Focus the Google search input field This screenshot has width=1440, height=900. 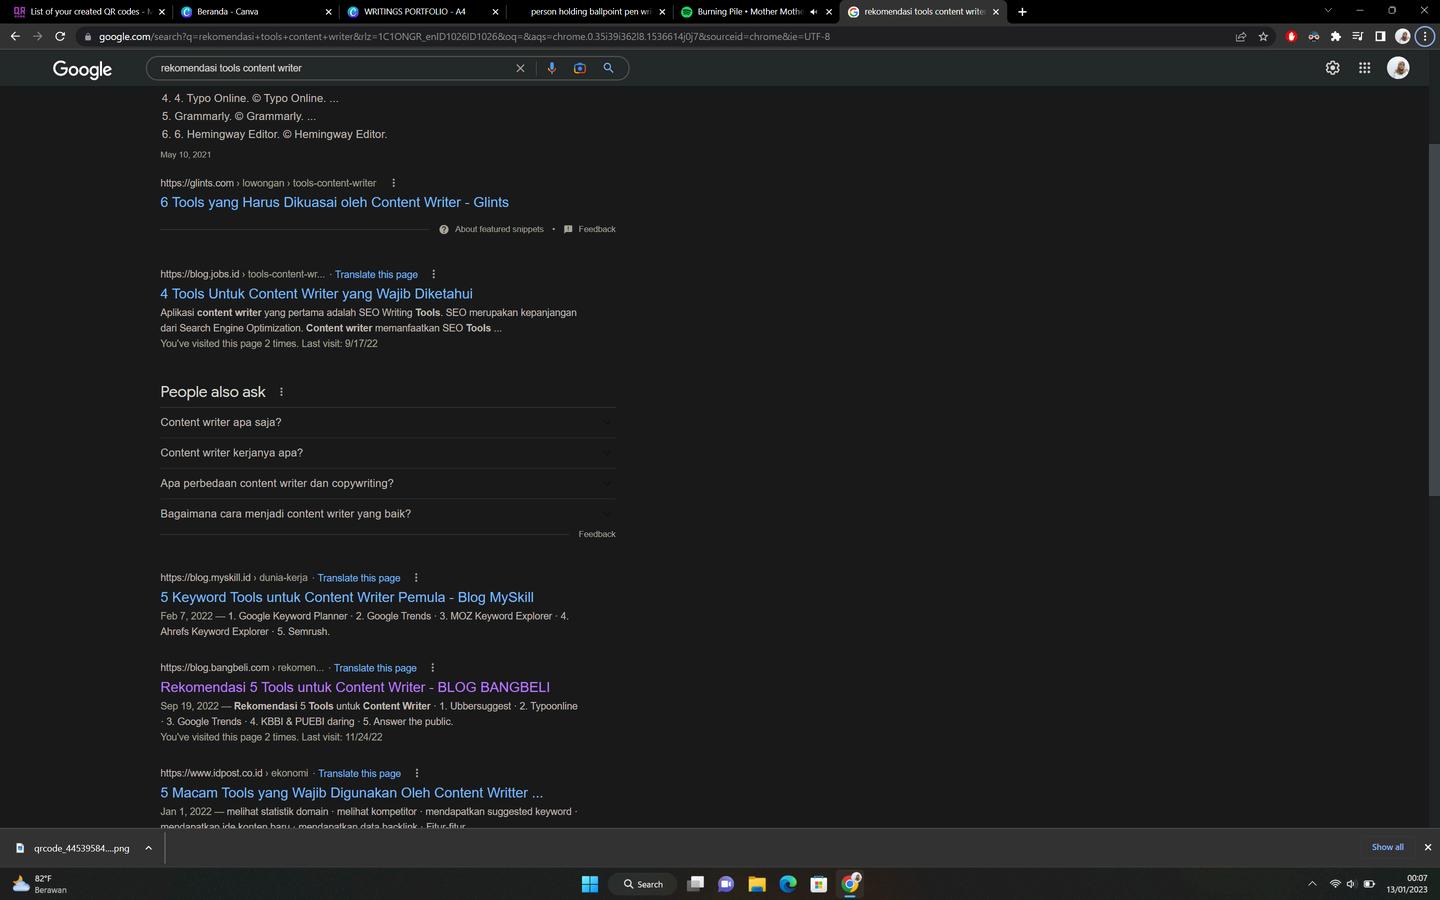click(x=335, y=68)
